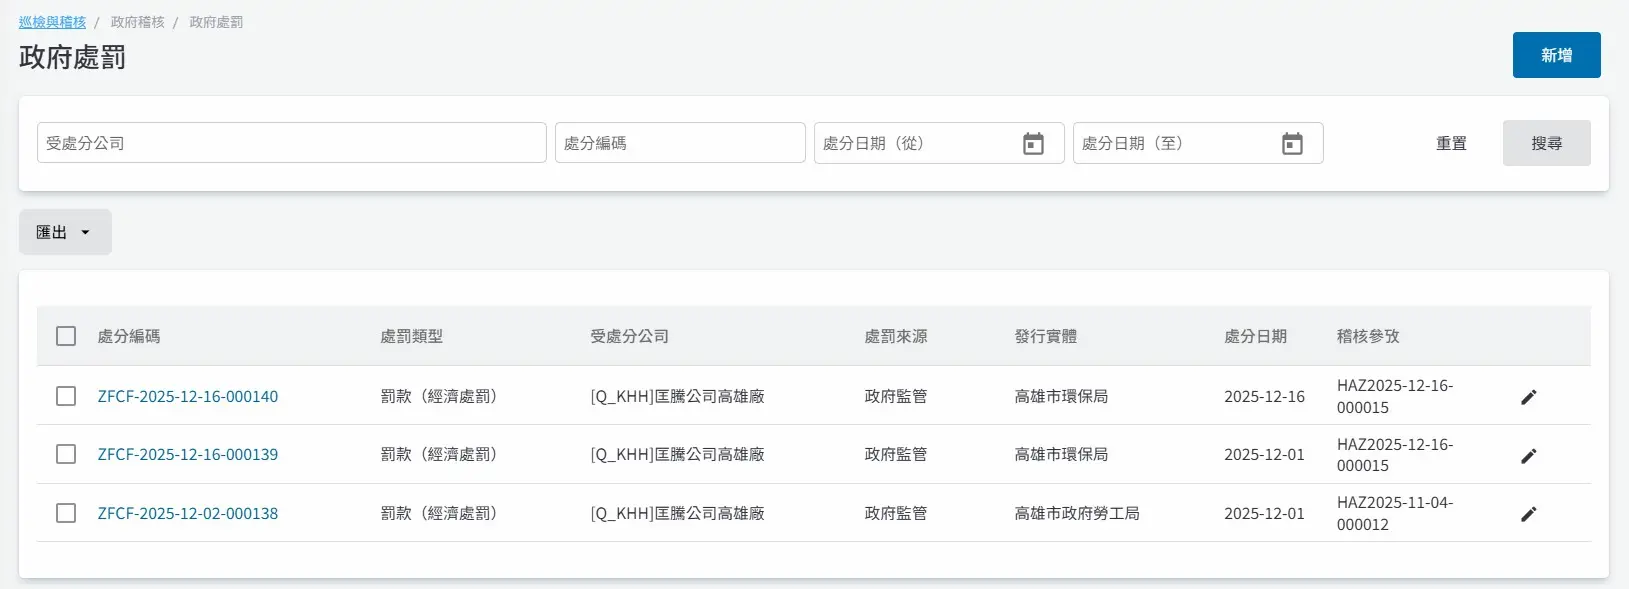The image size is (1629, 589).
Task: Focus the 受處分公司 input field
Action: [291, 143]
